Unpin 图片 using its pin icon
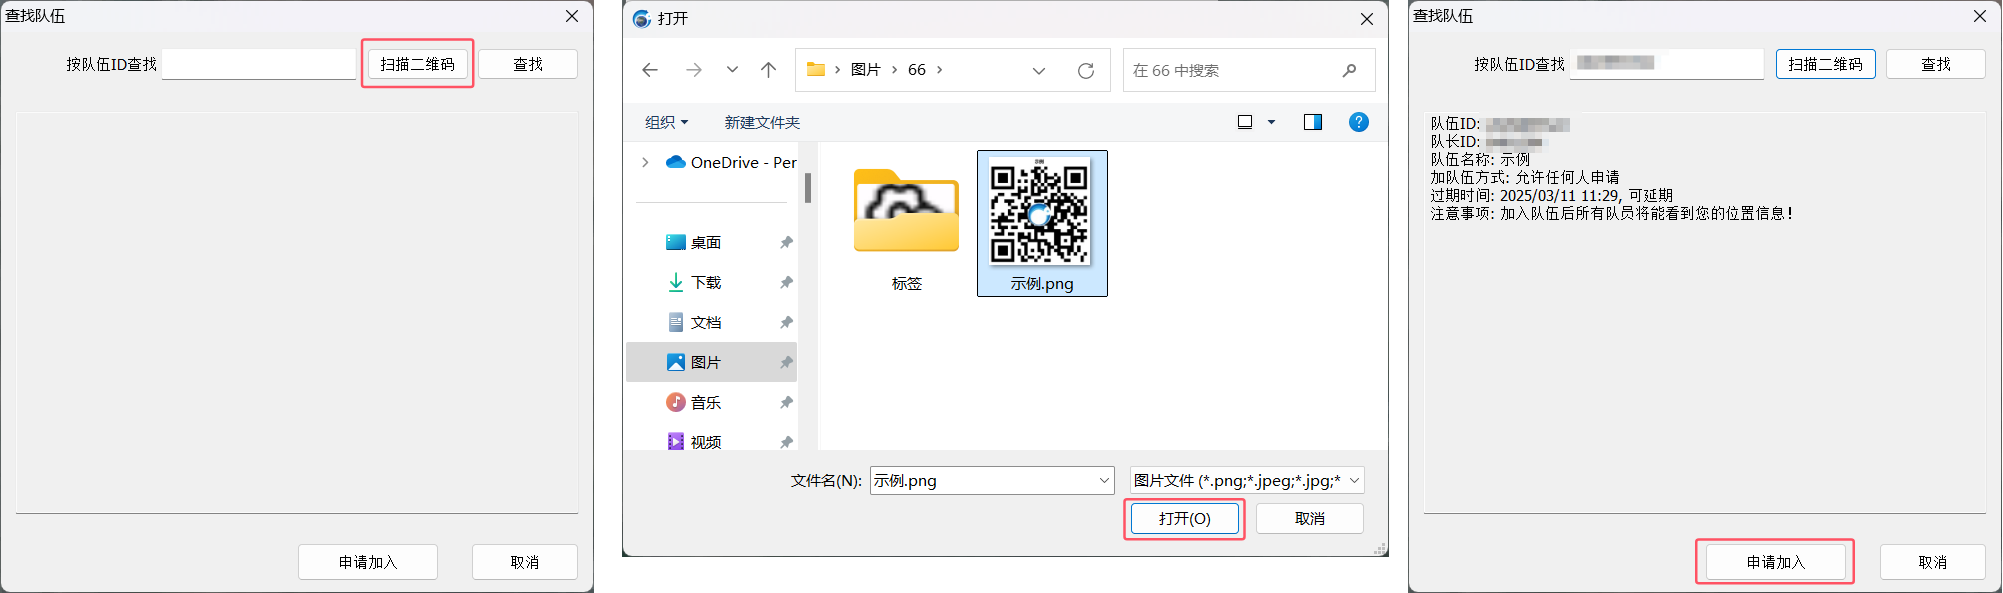This screenshot has width=2003, height=593. coord(786,362)
